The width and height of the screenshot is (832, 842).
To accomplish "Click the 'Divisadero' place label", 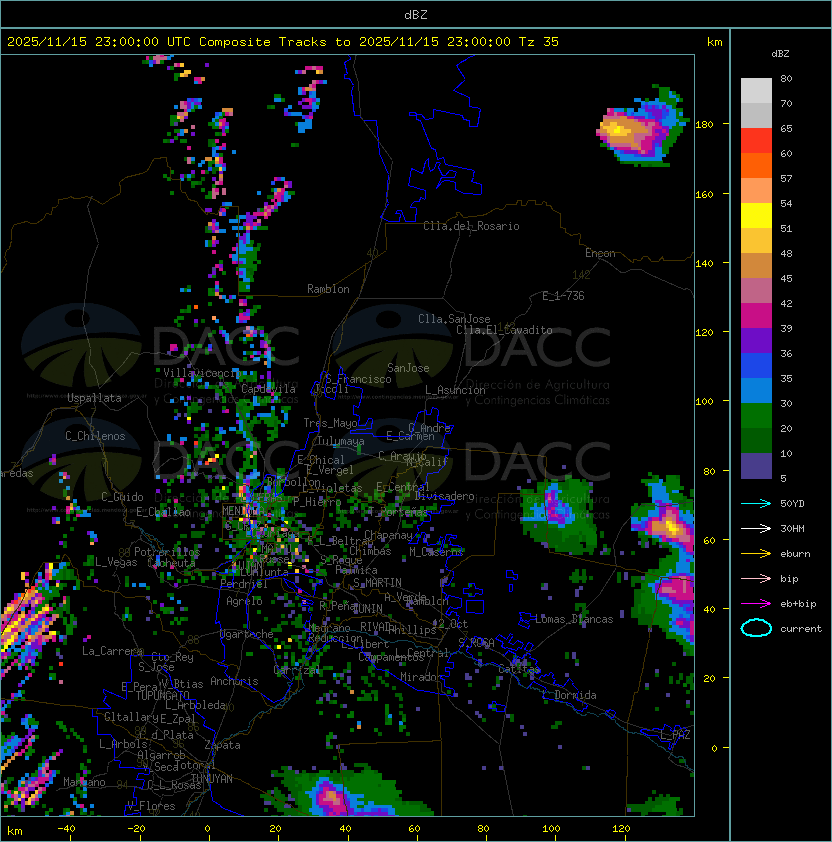I will pyautogui.click(x=444, y=496).
